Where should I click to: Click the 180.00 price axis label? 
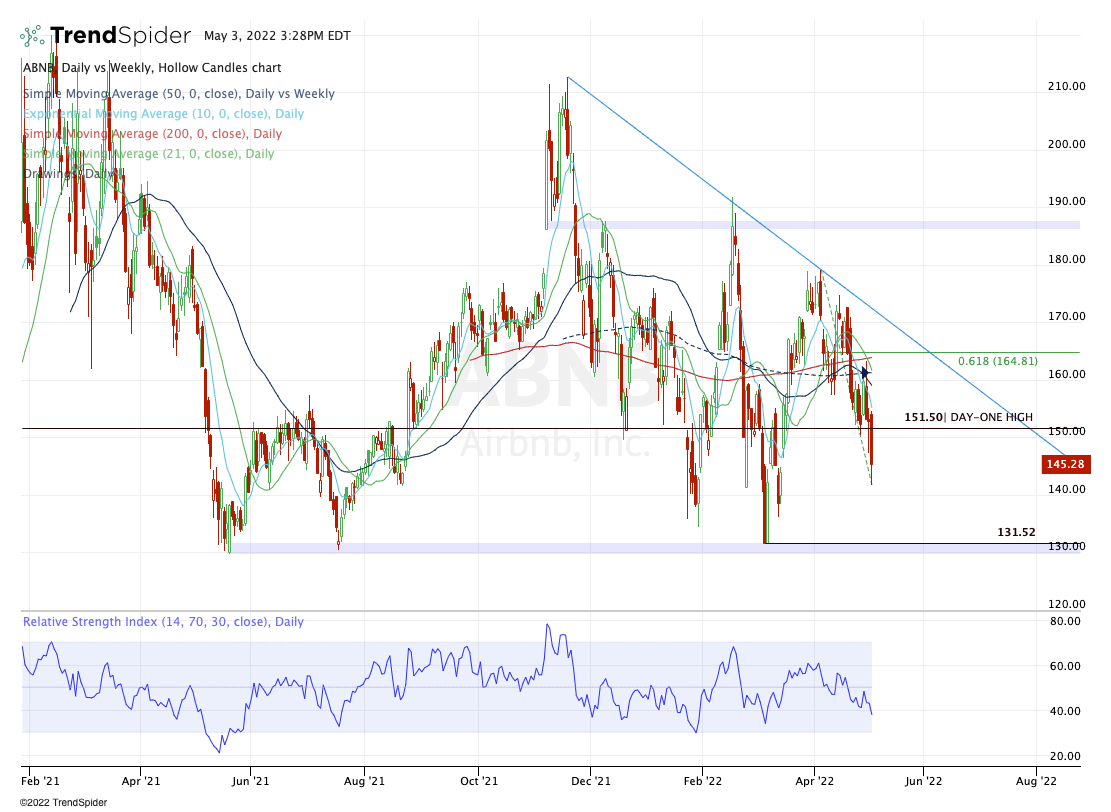[1066, 259]
